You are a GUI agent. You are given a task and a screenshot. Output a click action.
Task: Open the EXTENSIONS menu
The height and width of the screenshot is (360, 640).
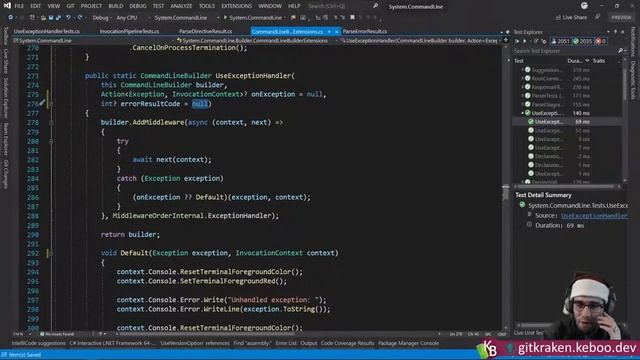point(237,6)
